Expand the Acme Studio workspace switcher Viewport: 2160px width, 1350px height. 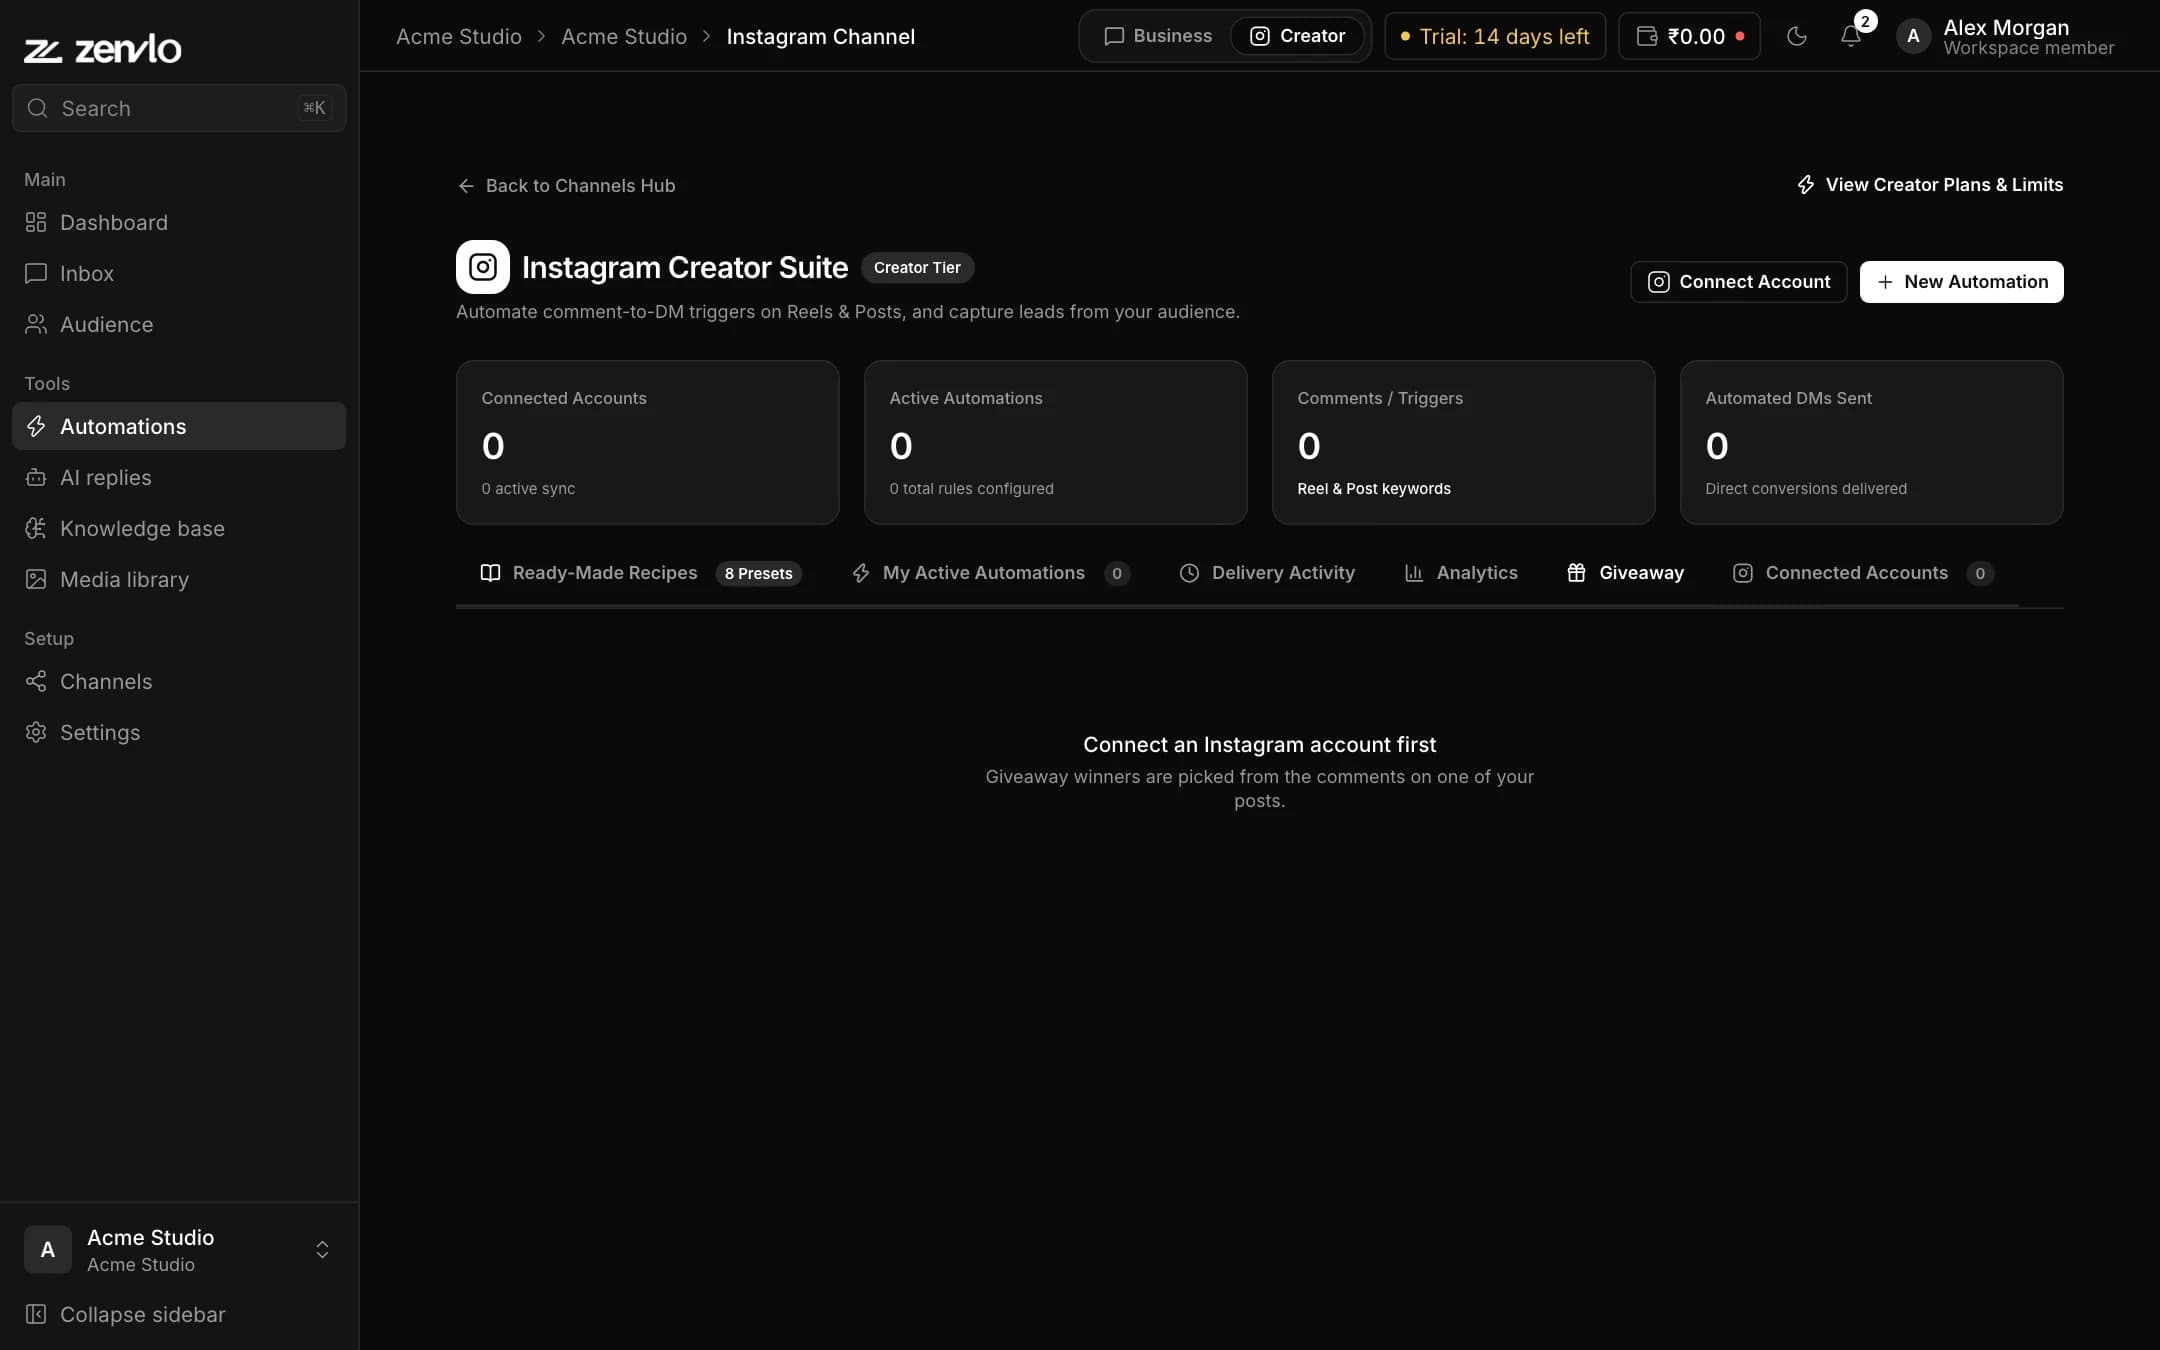[179, 1249]
